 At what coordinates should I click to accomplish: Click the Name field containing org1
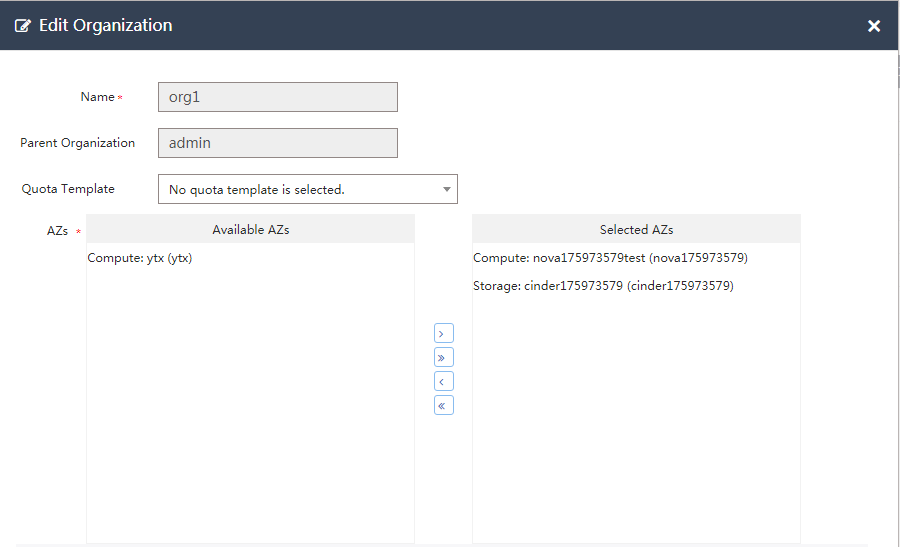point(277,97)
